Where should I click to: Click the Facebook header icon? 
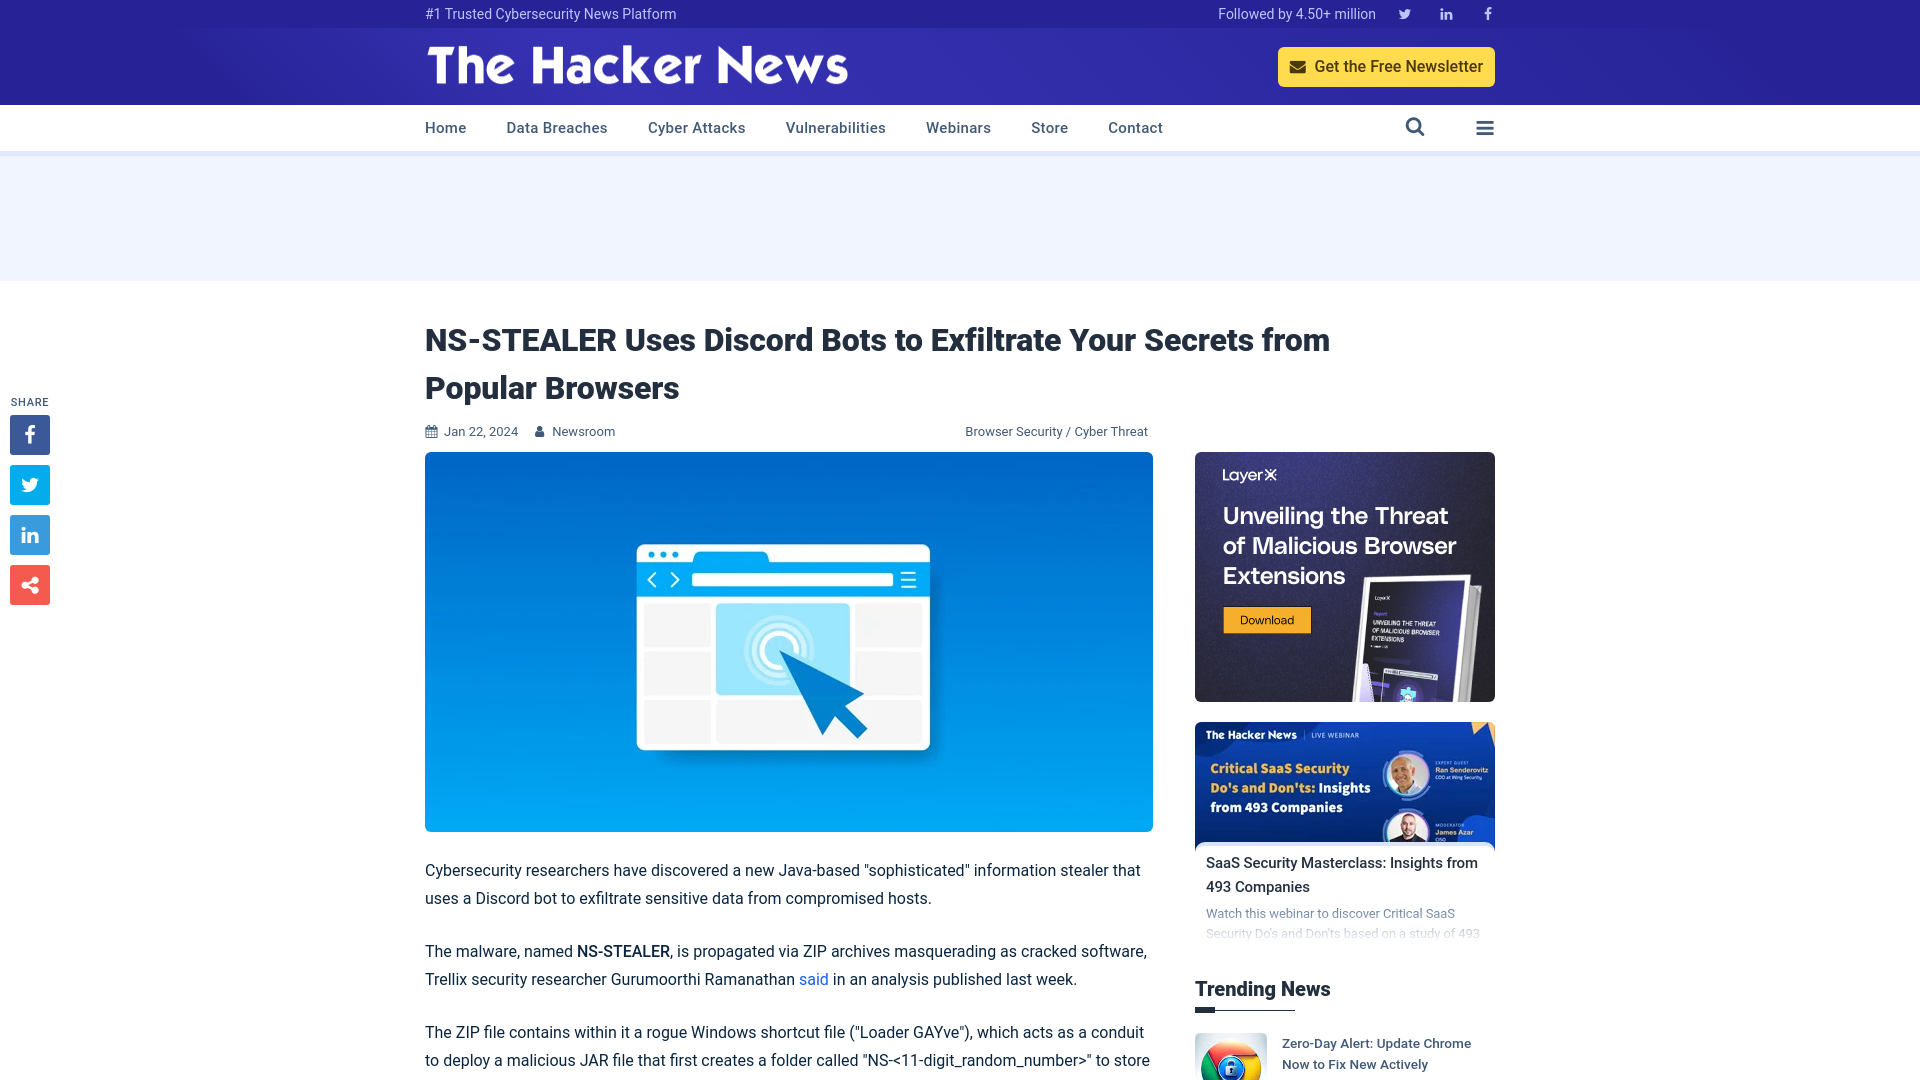pyautogui.click(x=1487, y=13)
